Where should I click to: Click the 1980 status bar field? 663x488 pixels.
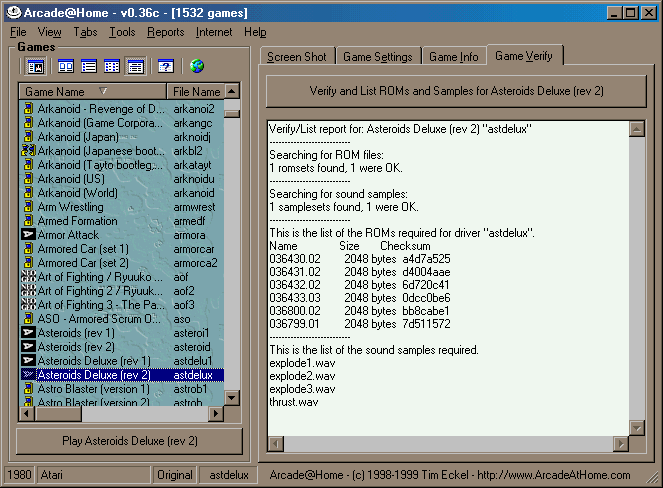(19, 475)
